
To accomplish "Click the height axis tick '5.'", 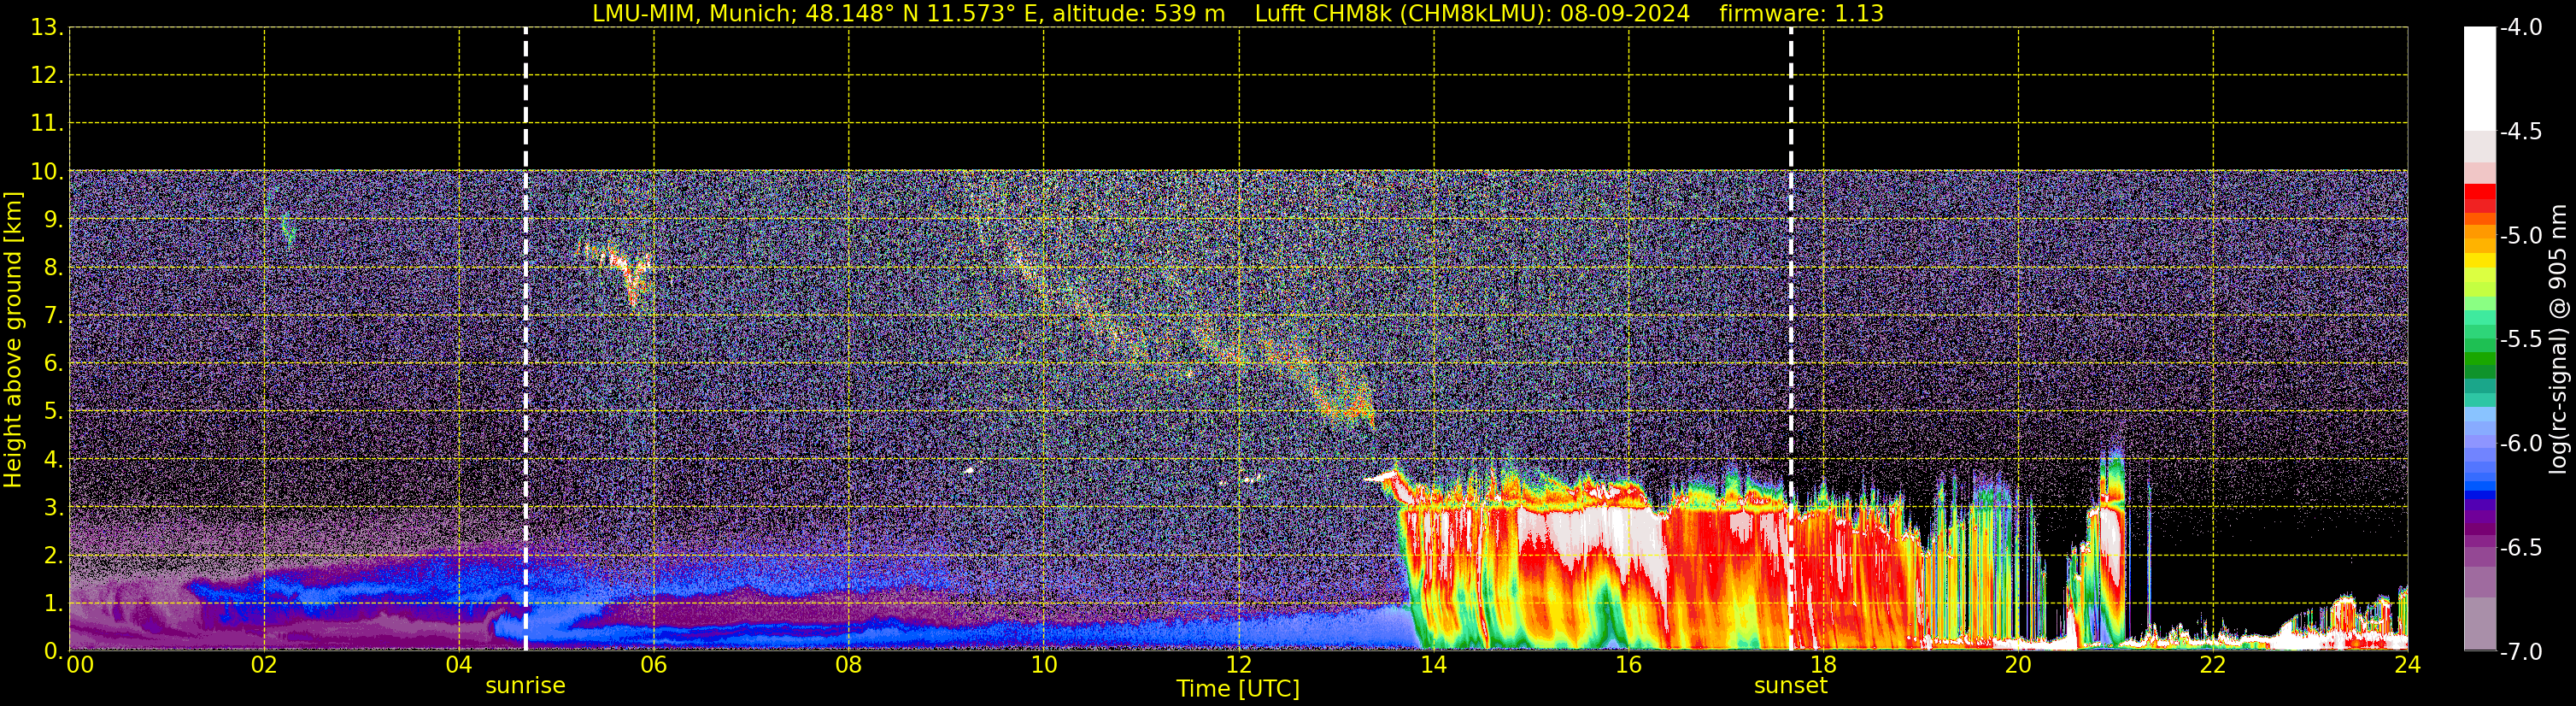I will [x=54, y=411].
